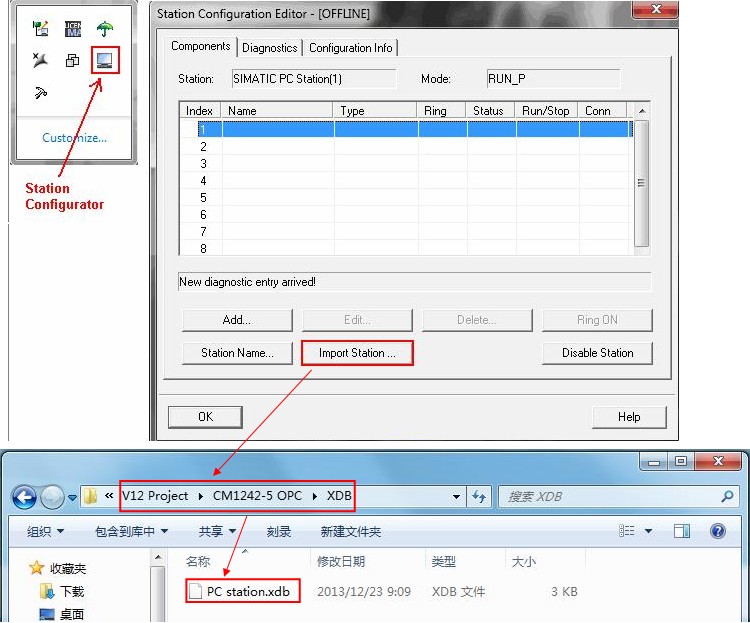Screen dimensions: 750x623
Task: Click the License Manager tray icon
Action: click(x=73, y=29)
